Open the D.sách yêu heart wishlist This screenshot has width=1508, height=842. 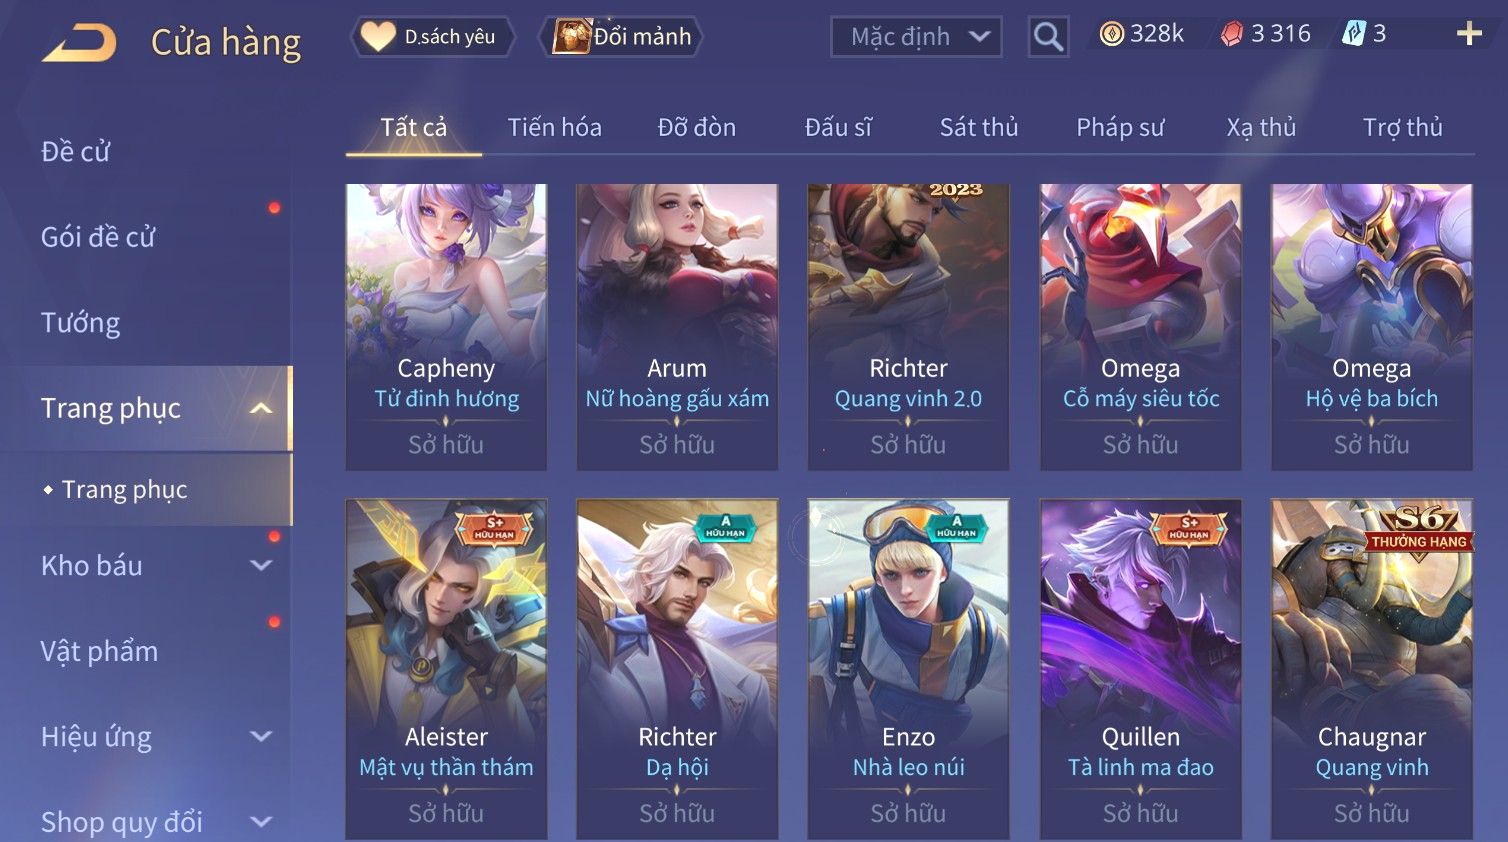[433, 37]
